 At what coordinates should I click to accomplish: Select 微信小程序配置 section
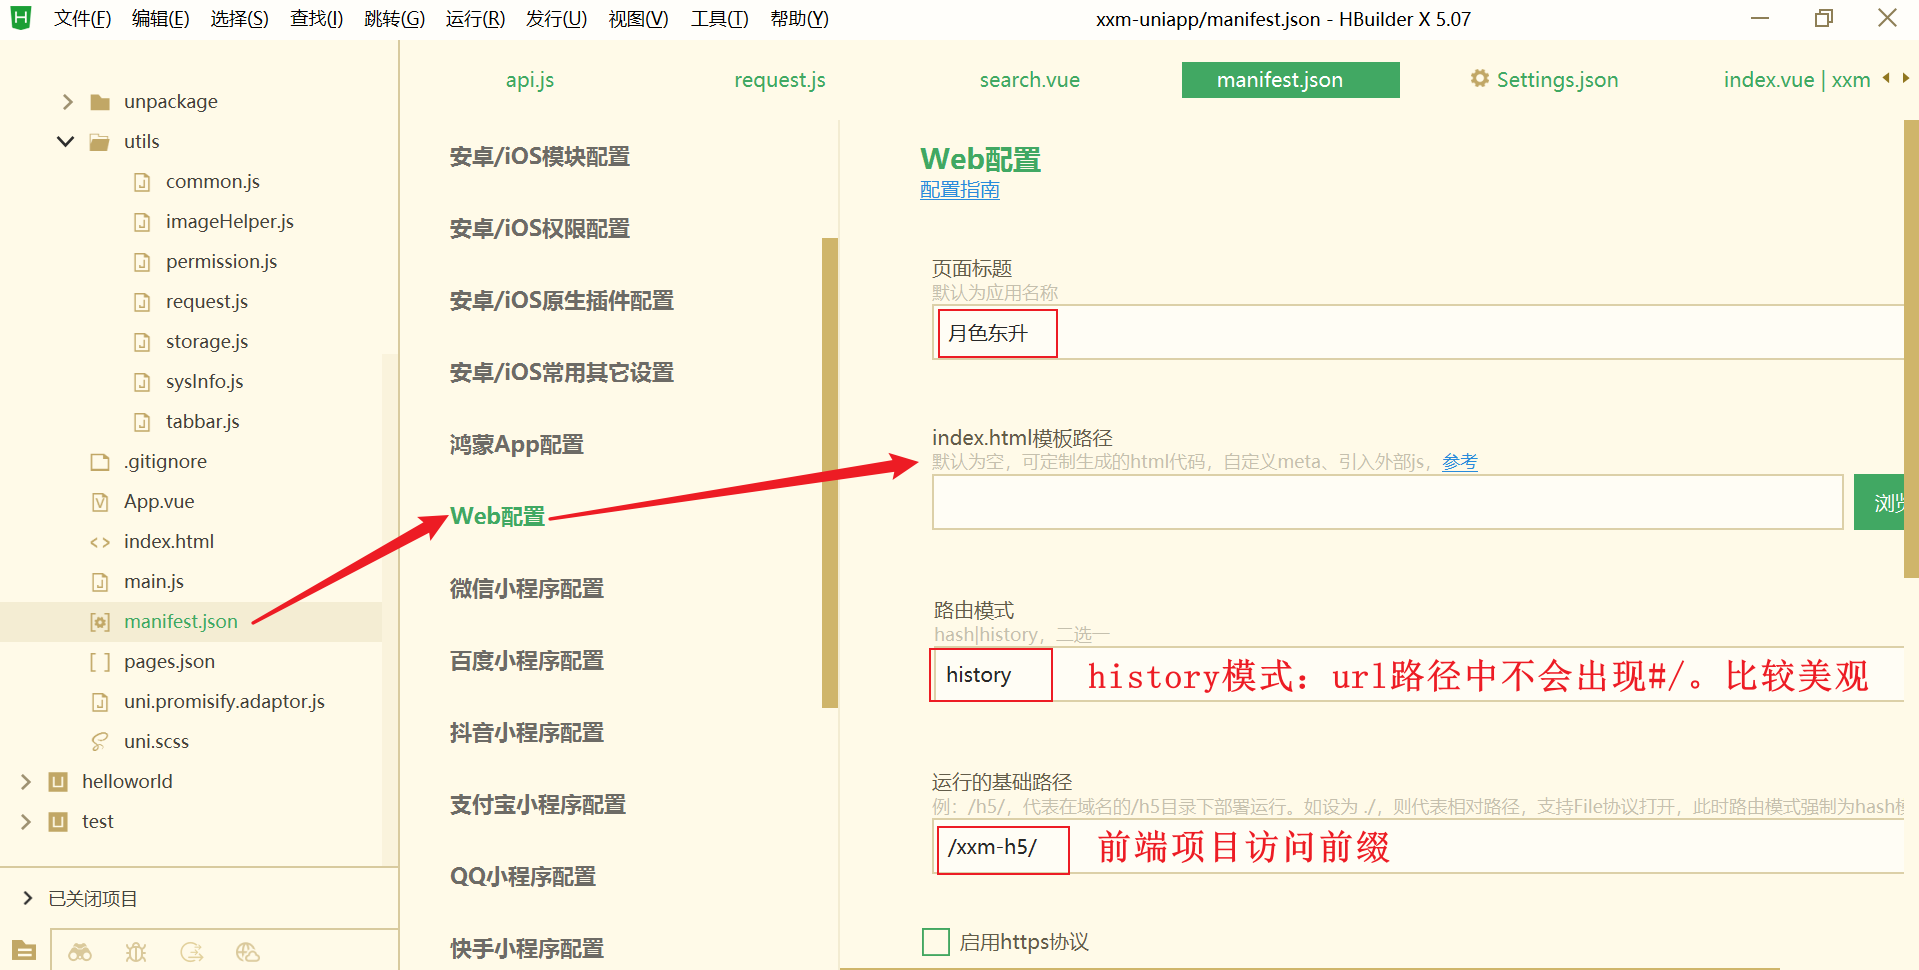(527, 589)
